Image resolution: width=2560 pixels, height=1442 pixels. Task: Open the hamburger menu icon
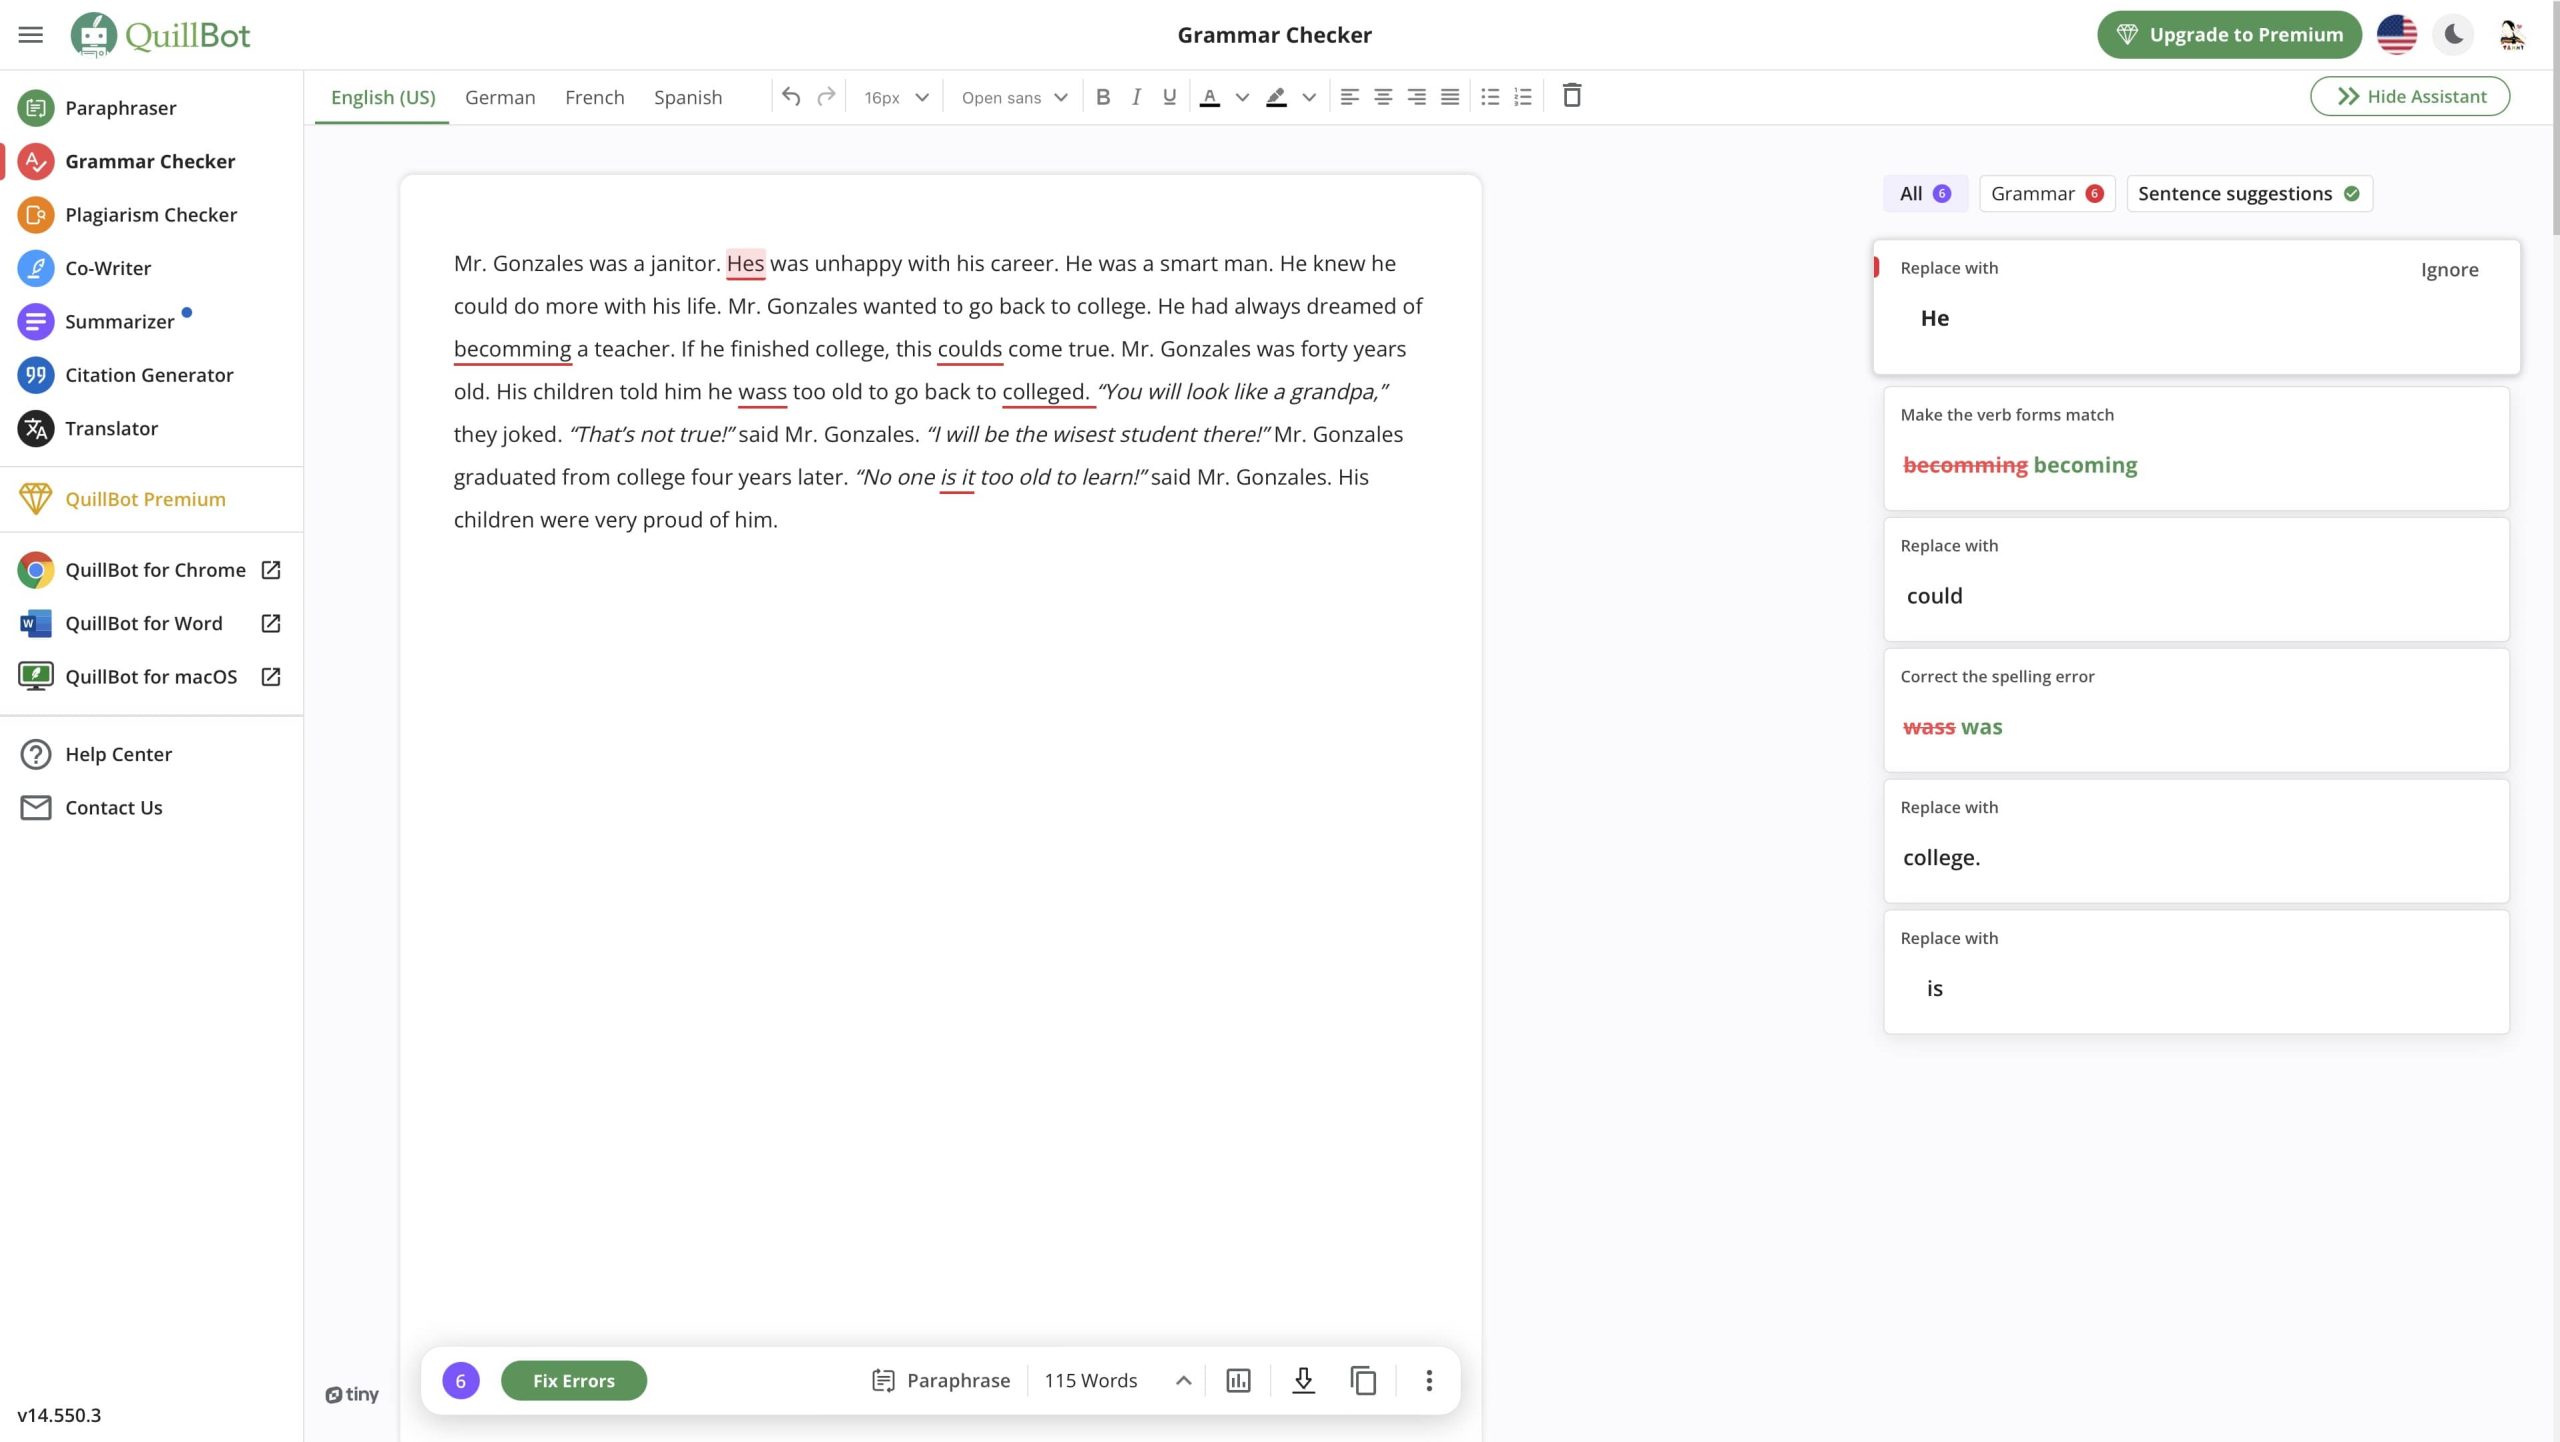[31, 35]
